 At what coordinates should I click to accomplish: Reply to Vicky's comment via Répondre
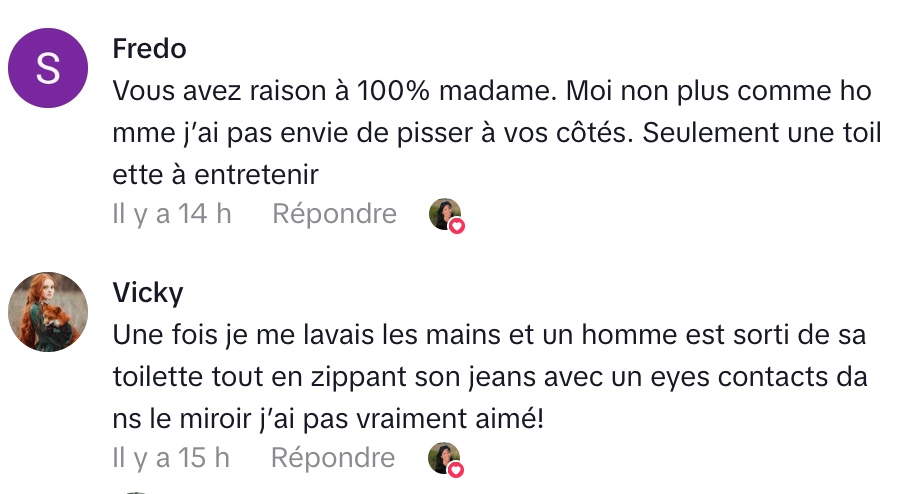click(334, 458)
